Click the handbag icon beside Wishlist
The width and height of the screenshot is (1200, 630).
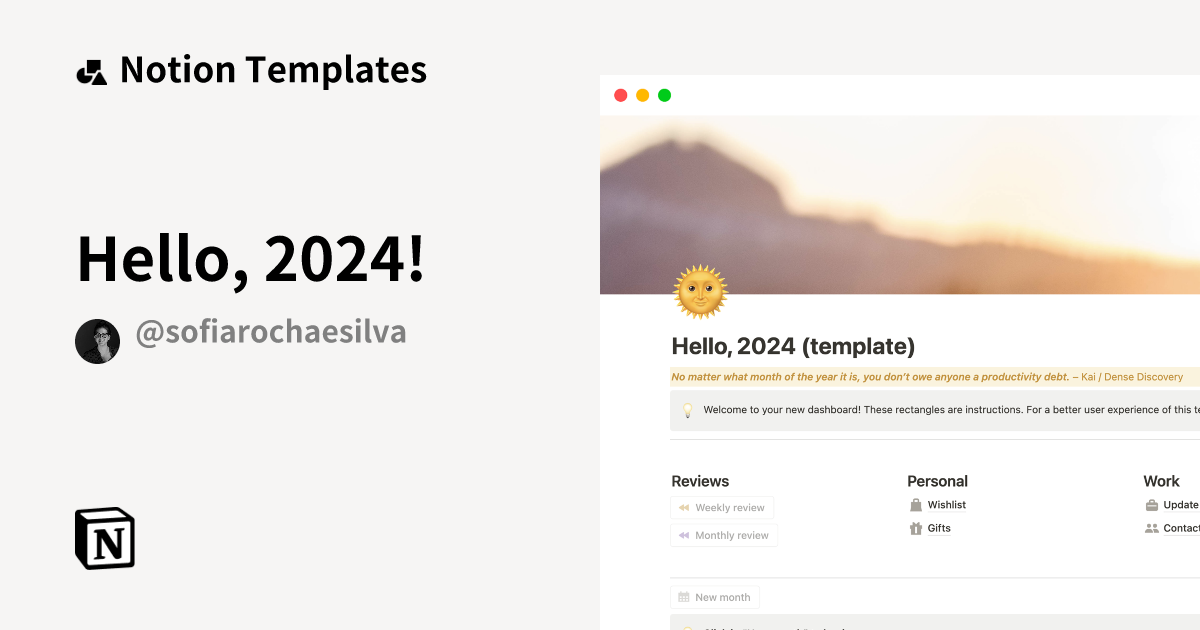coord(916,504)
